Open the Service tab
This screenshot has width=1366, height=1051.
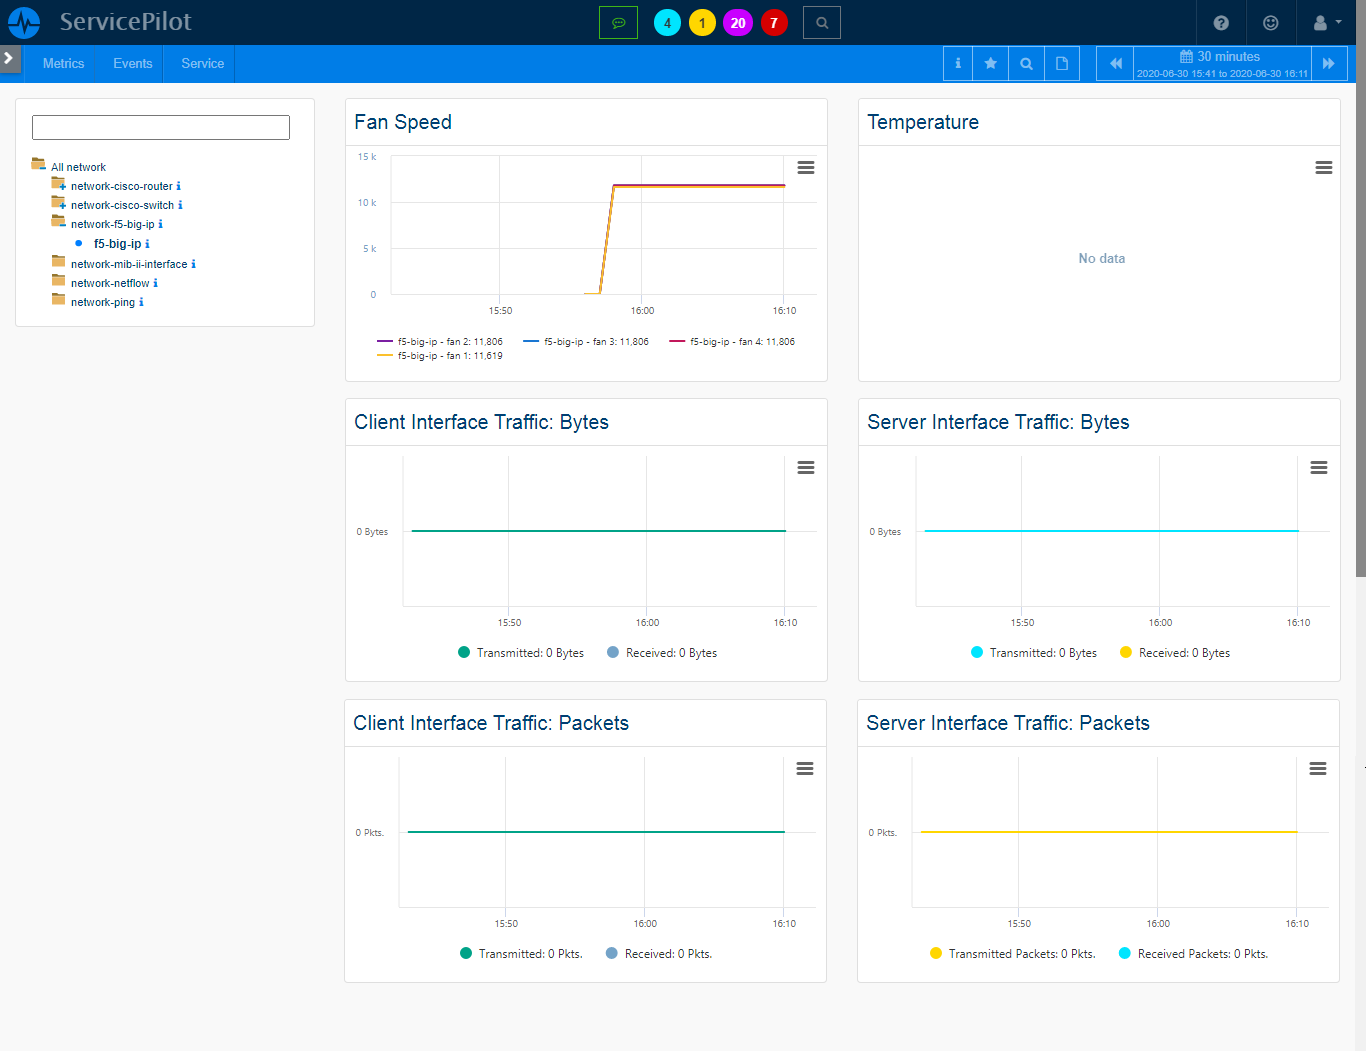click(x=202, y=63)
